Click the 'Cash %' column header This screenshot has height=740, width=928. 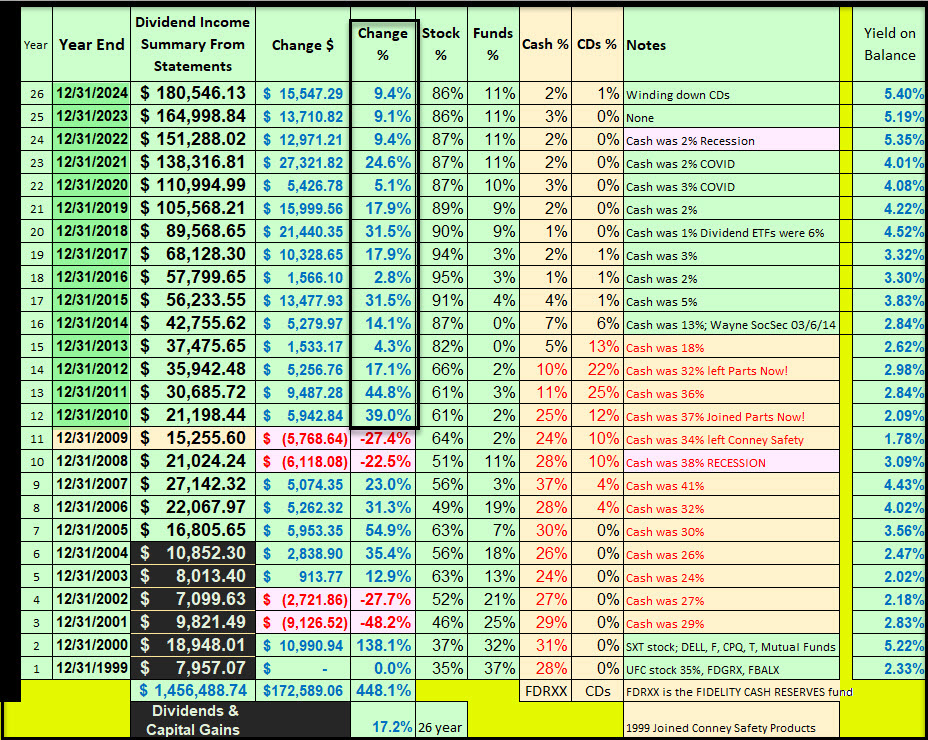545,45
